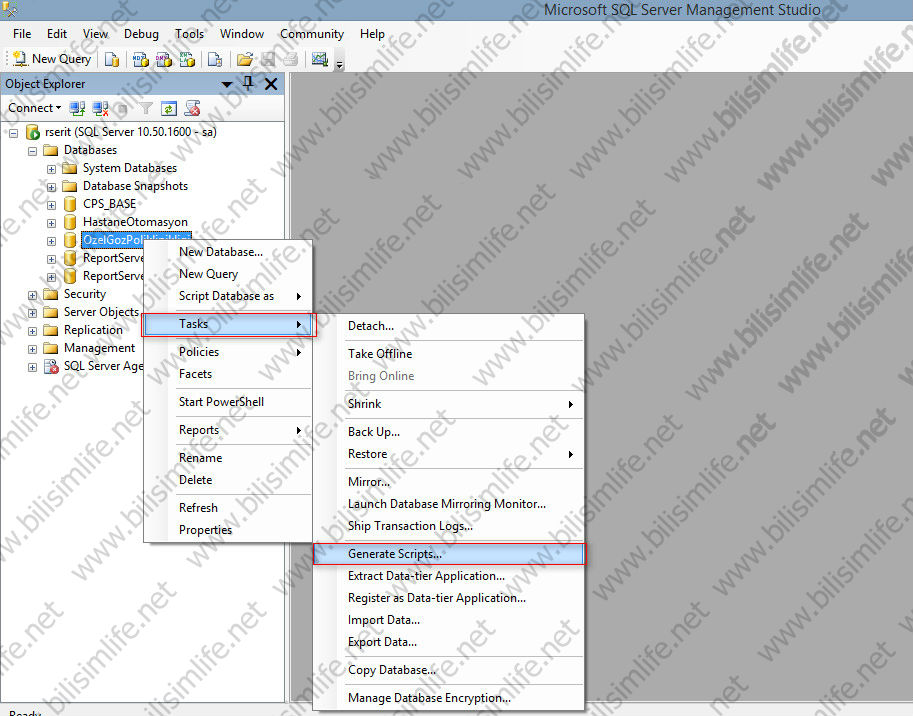Select Copy Database... in the Tasks submenu
The width and height of the screenshot is (913, 716).
tap(448, 671)
